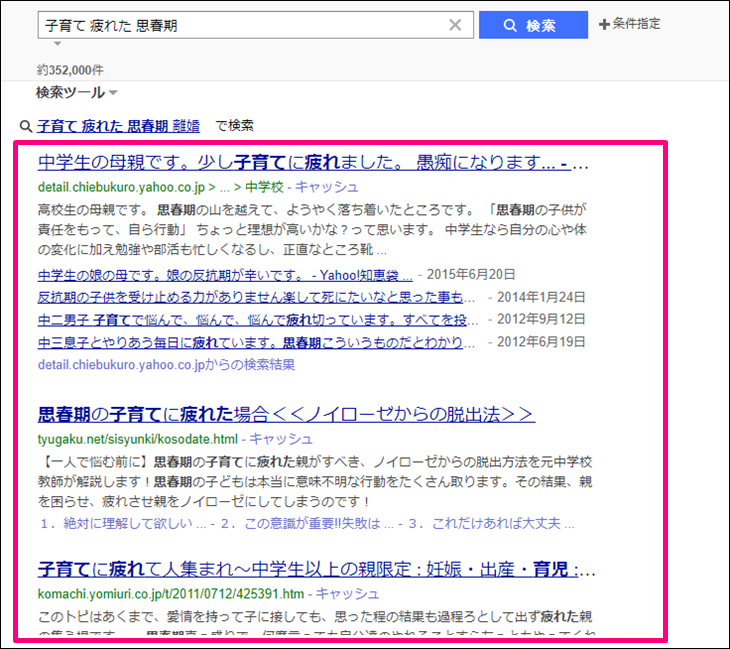
Task: Open result 思春期の子育てに疲れた場合 ノイローゼからの脱出法
Action: point(286,414)
